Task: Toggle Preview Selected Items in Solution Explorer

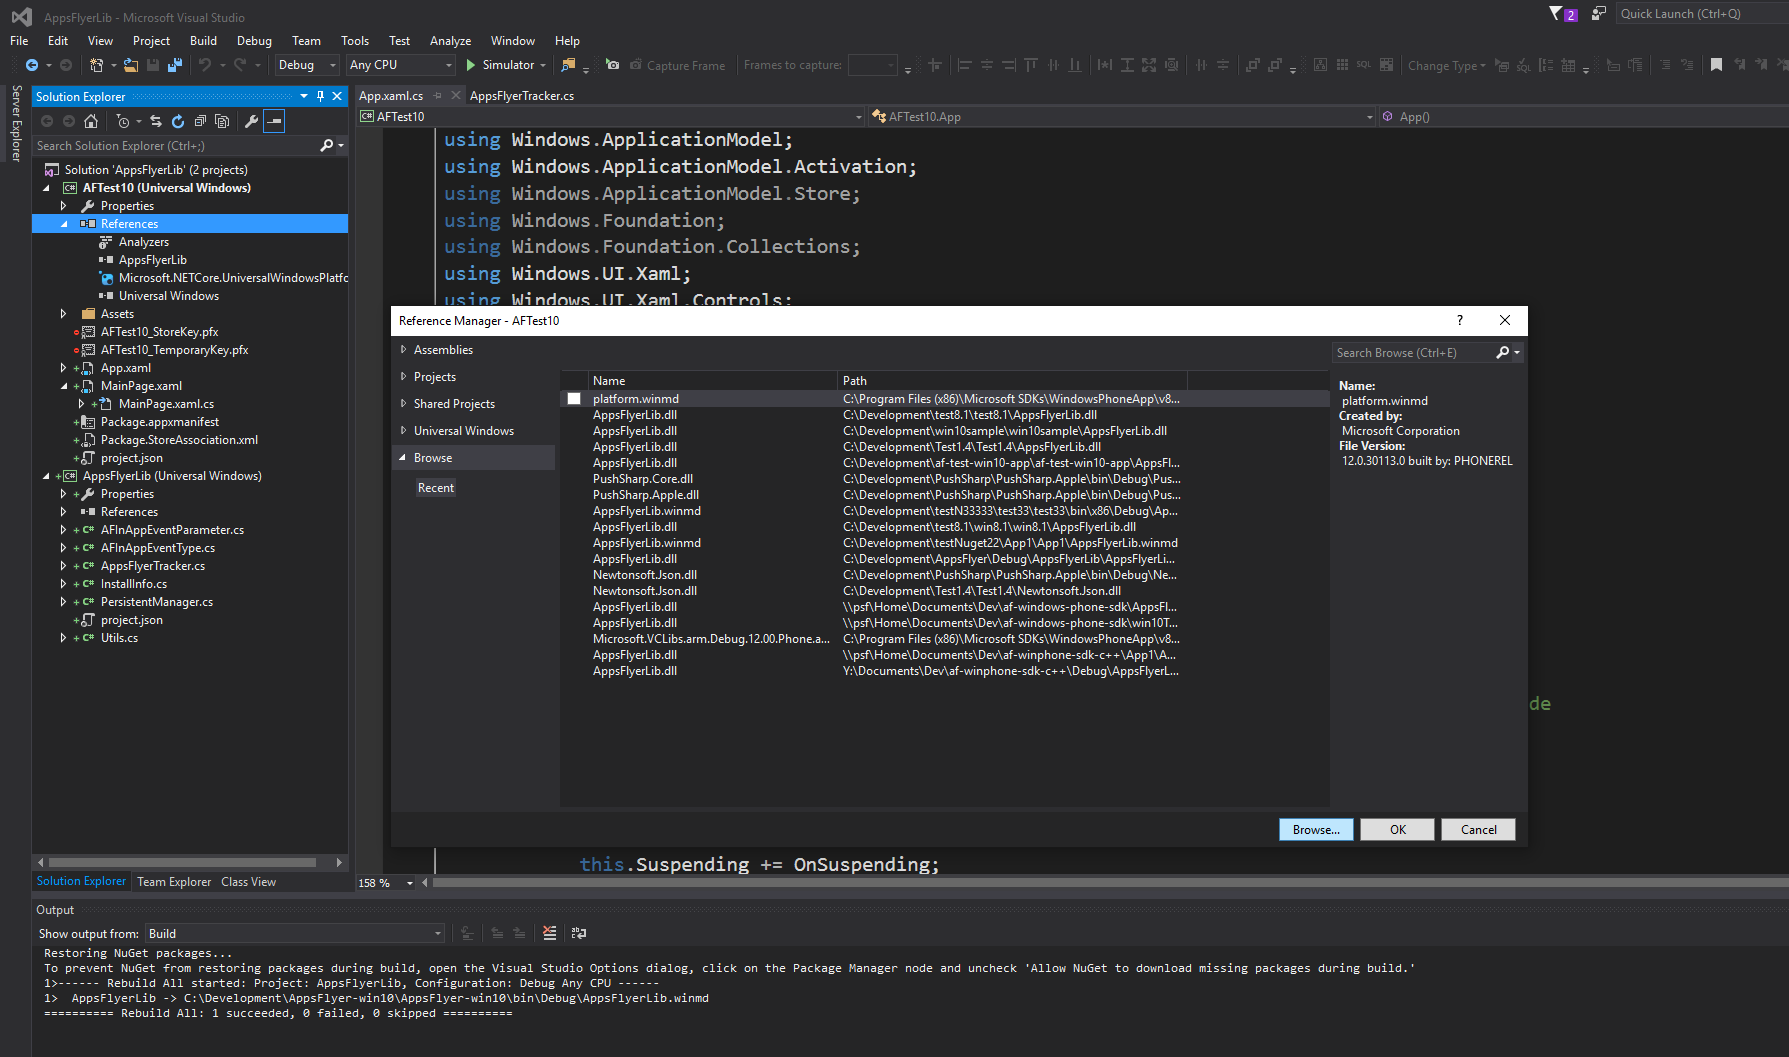Action: click(274, 121)
